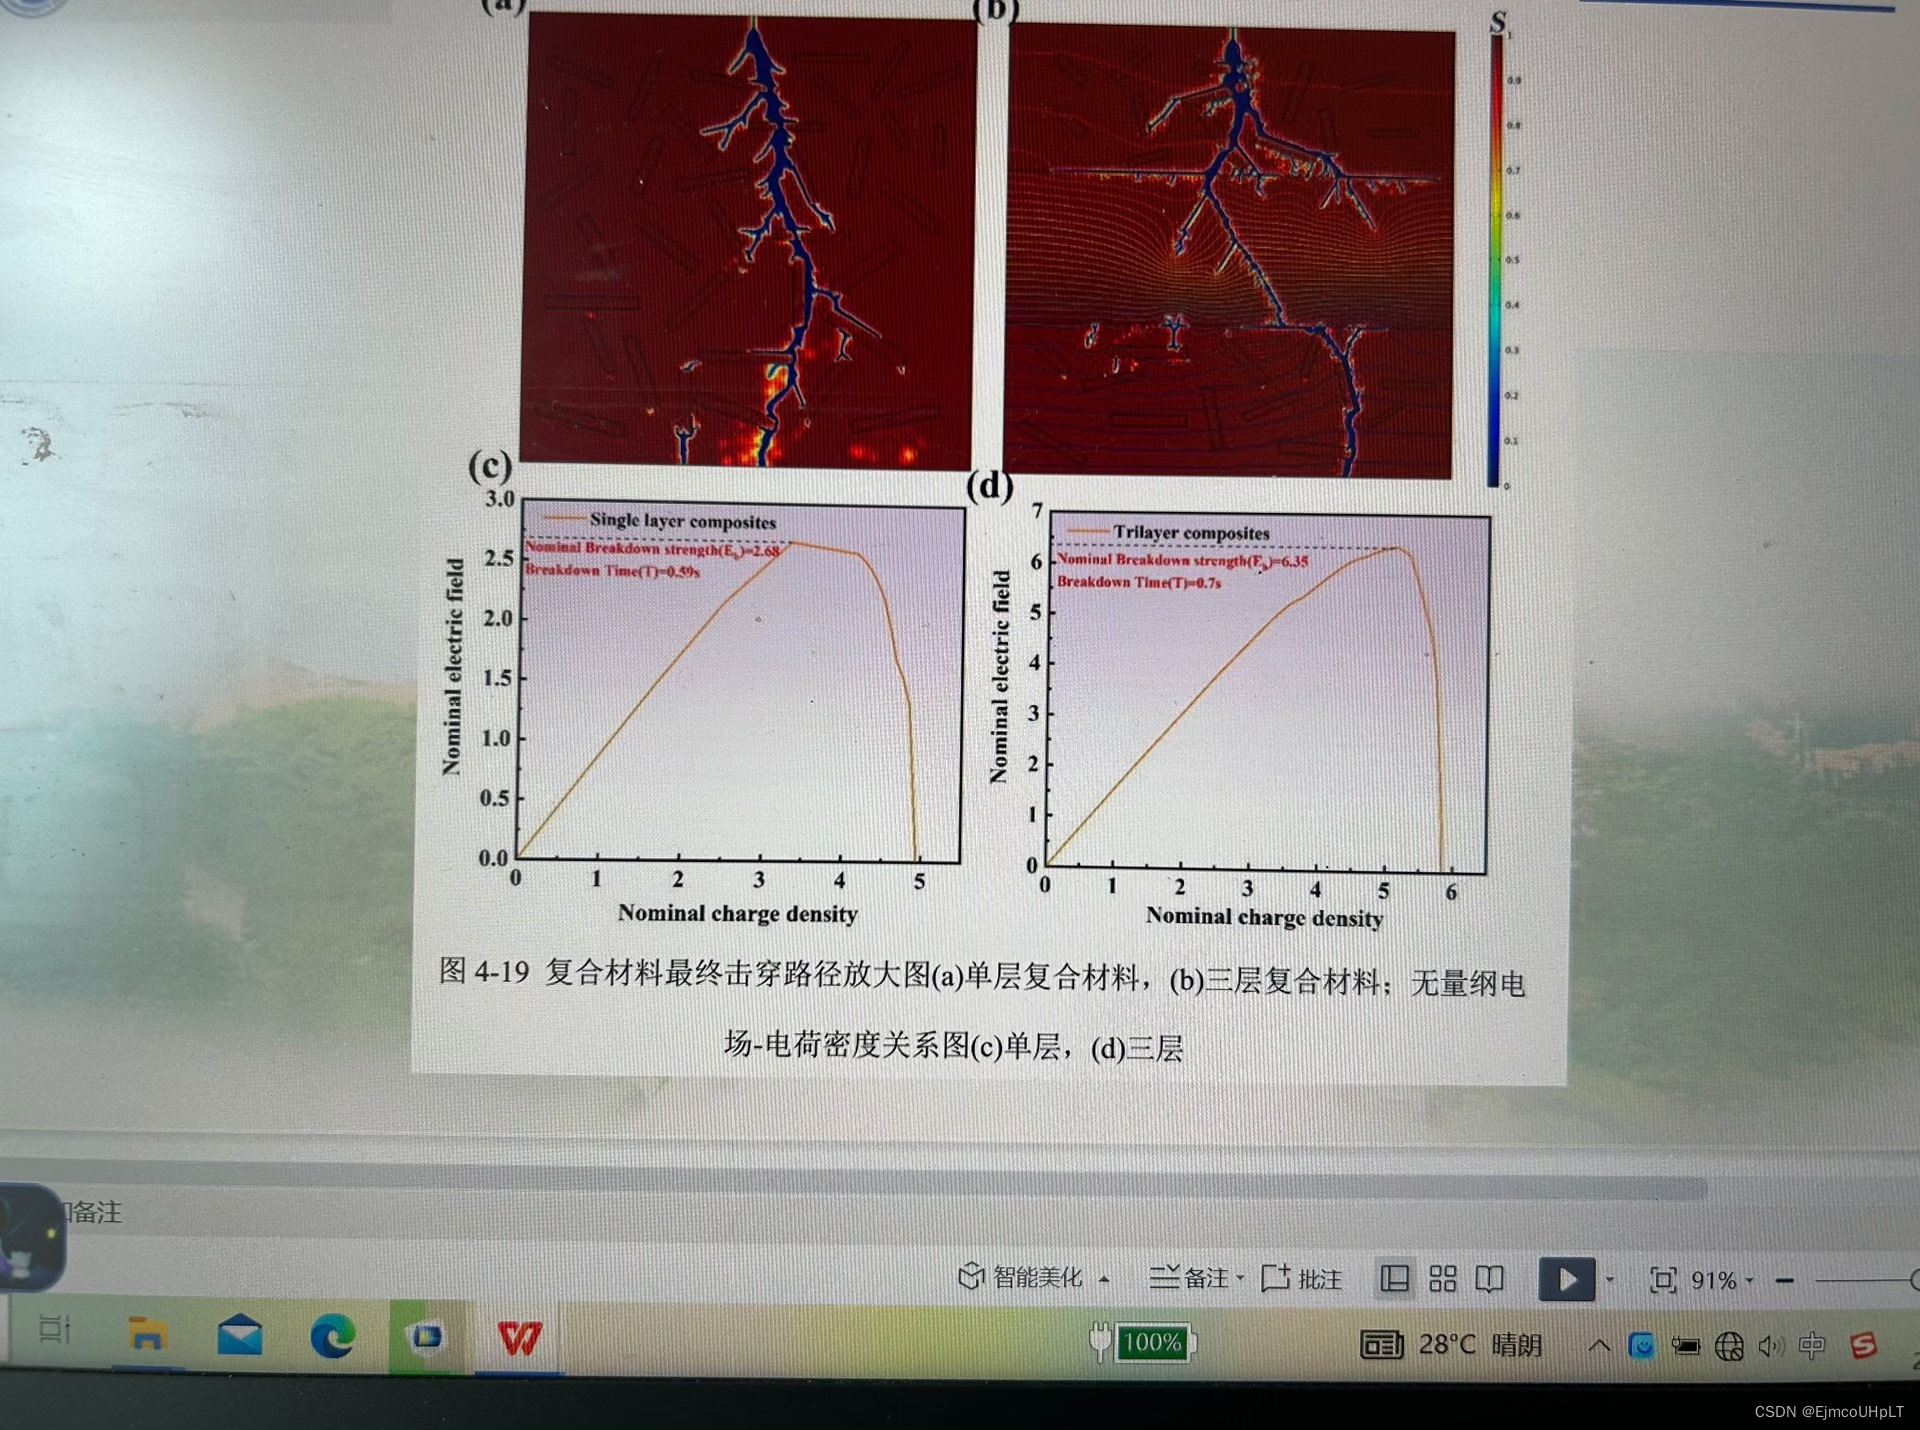Open File Explorer from taskbar
The height and width of the screenshot is (1430, 1920).
pos(147,1335)
